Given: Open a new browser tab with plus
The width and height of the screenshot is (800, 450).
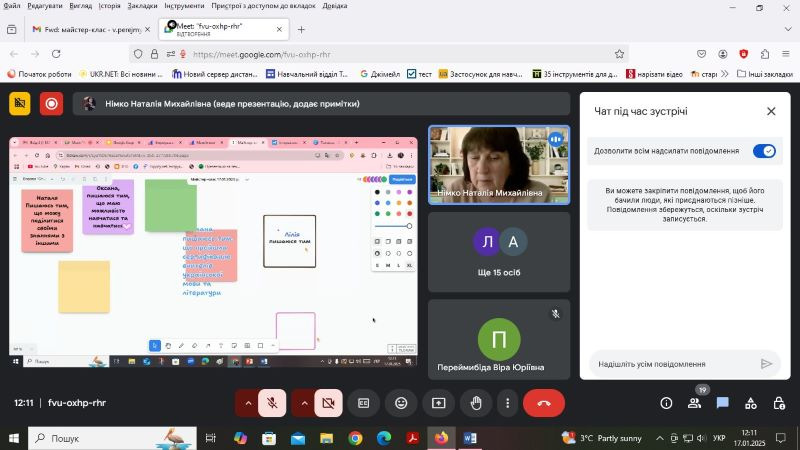Looking at the screenshot, I should tap(301, 30).
